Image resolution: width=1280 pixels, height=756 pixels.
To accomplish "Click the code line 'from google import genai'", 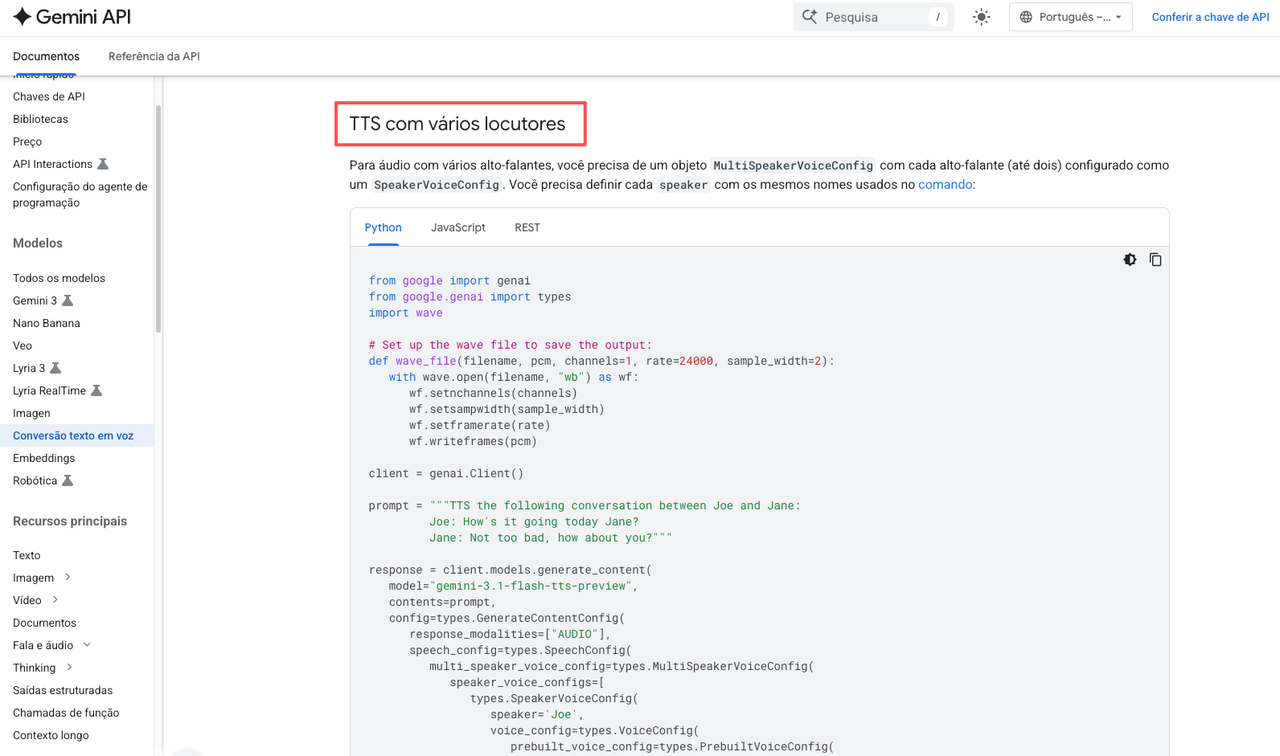I will (x=450, y=281).
